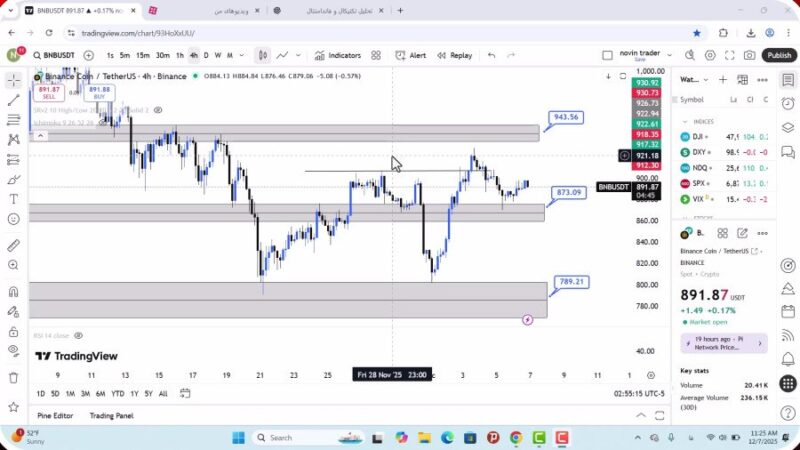Open chart settings gear icon
The image size is (800, 450).
pos(709,55)
